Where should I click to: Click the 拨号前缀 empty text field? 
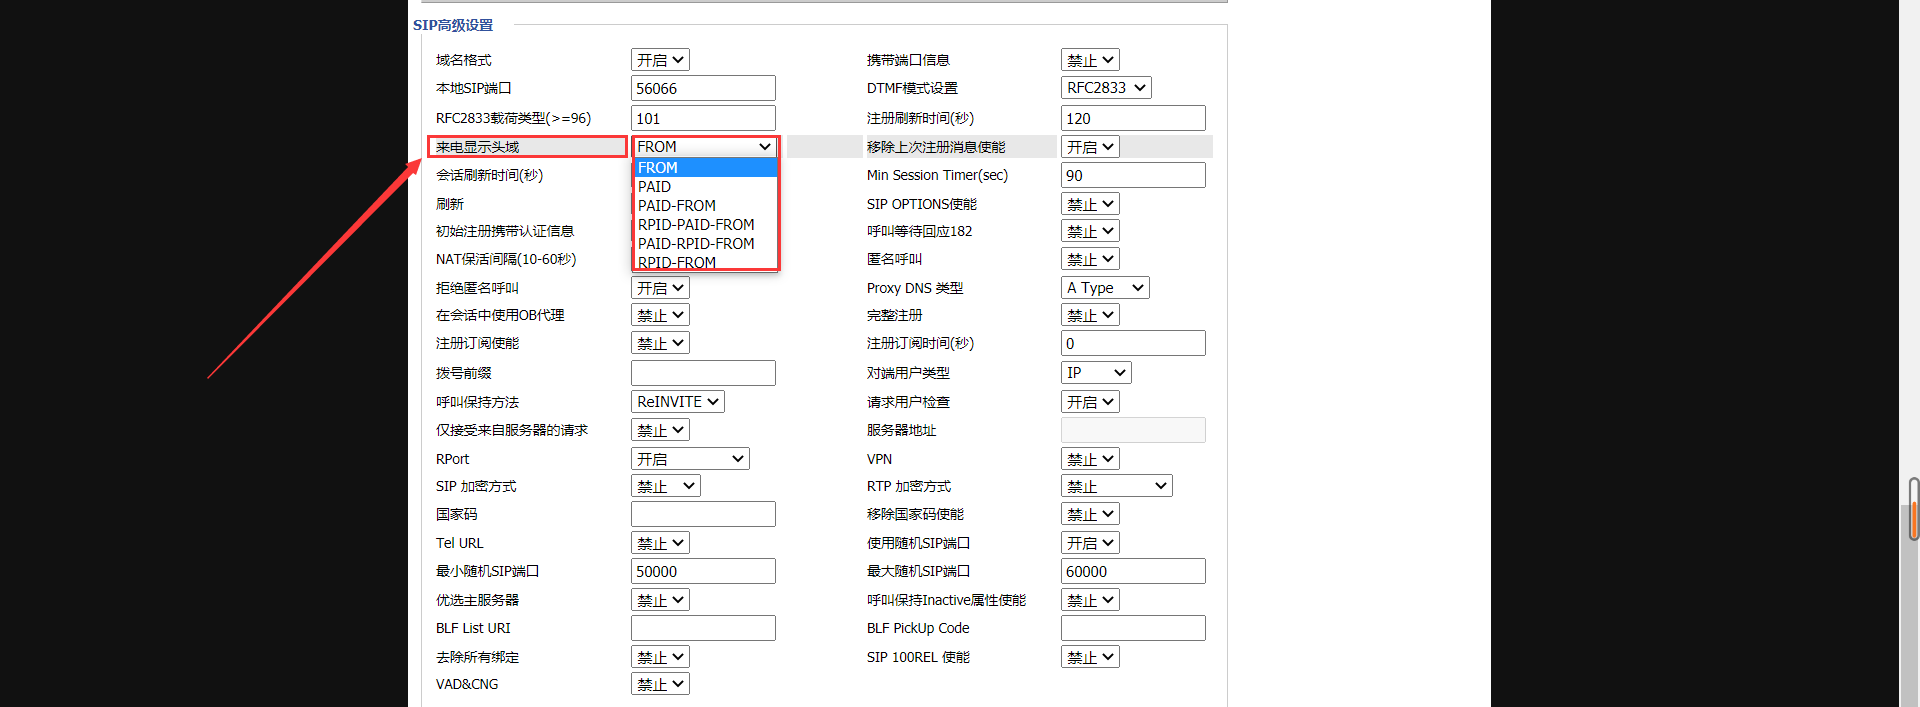coord(703,373)
